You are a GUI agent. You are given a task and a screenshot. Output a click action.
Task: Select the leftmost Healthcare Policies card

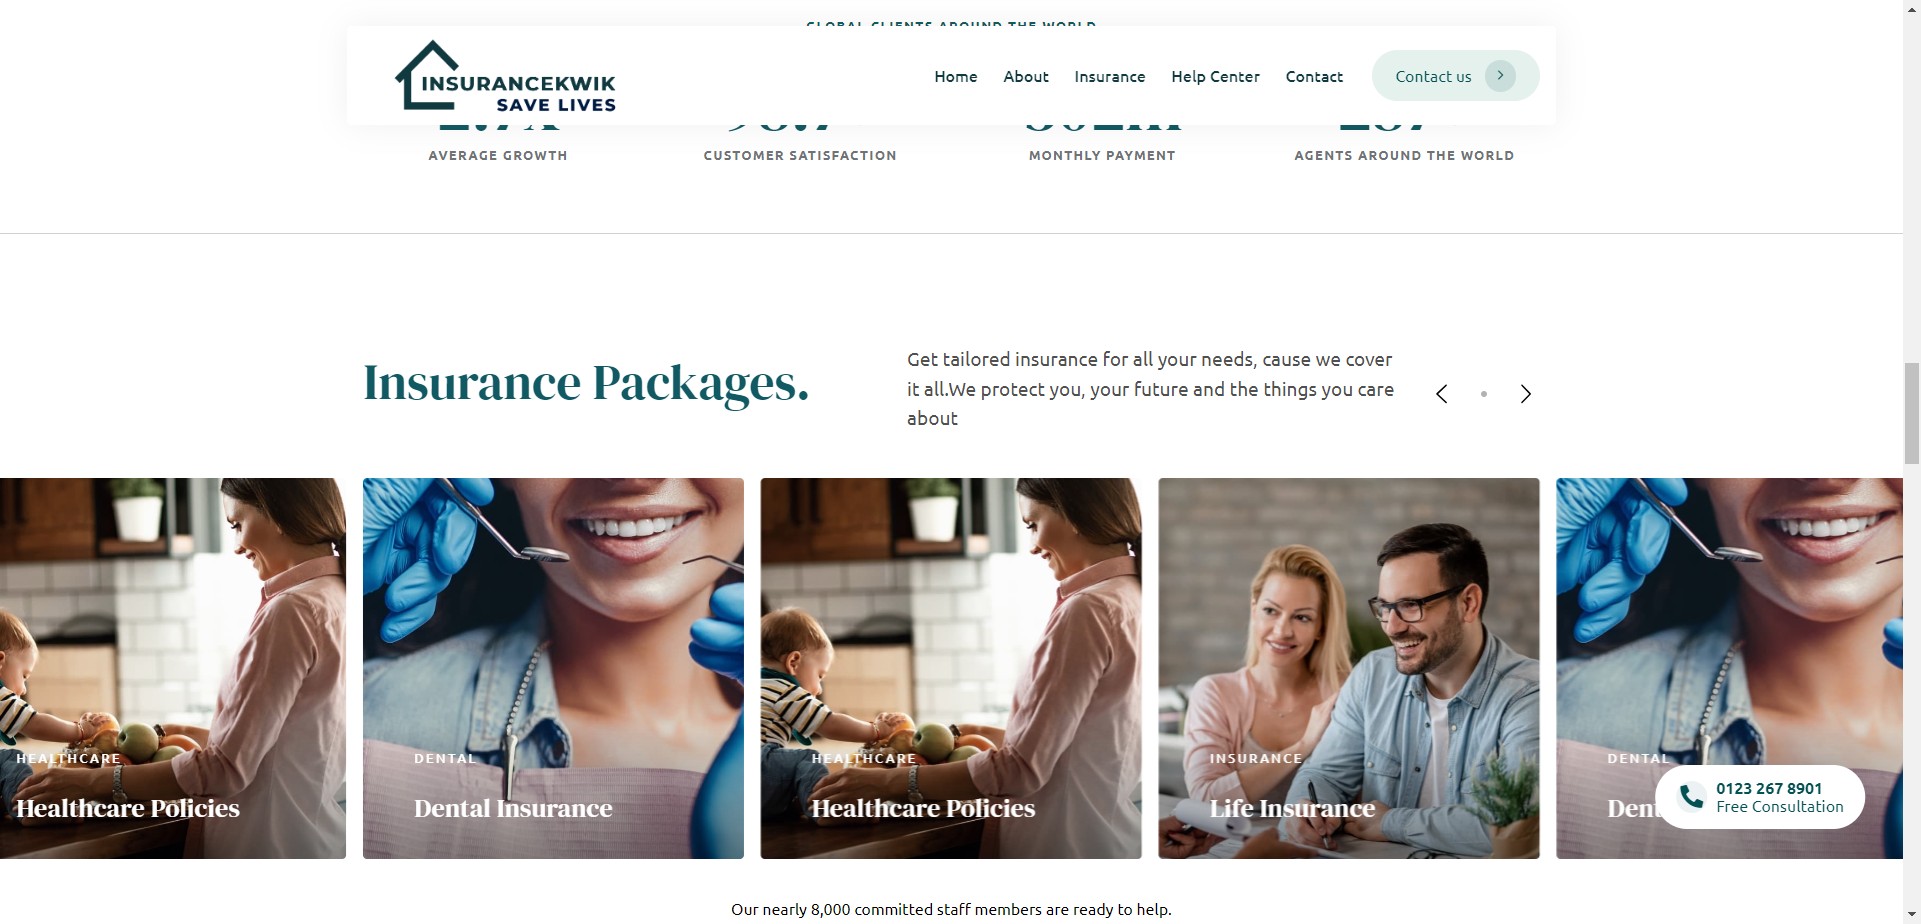(x=173, y=668)
